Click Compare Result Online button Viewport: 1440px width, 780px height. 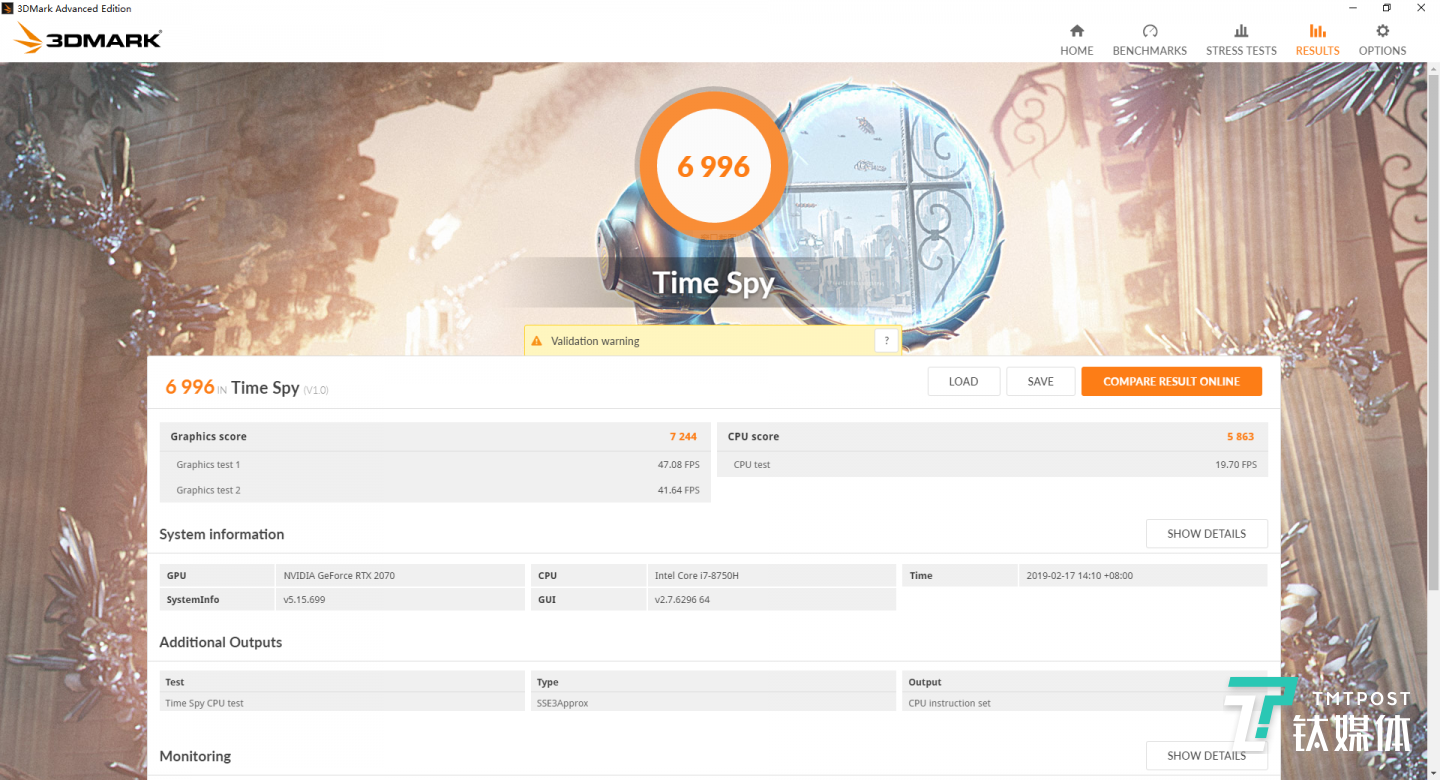[x=1171, y=382]
